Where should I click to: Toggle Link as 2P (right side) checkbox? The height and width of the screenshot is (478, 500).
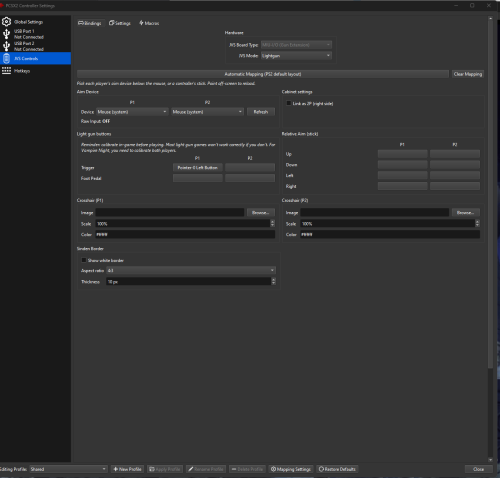pyautogui.click(x=289, y=103)
